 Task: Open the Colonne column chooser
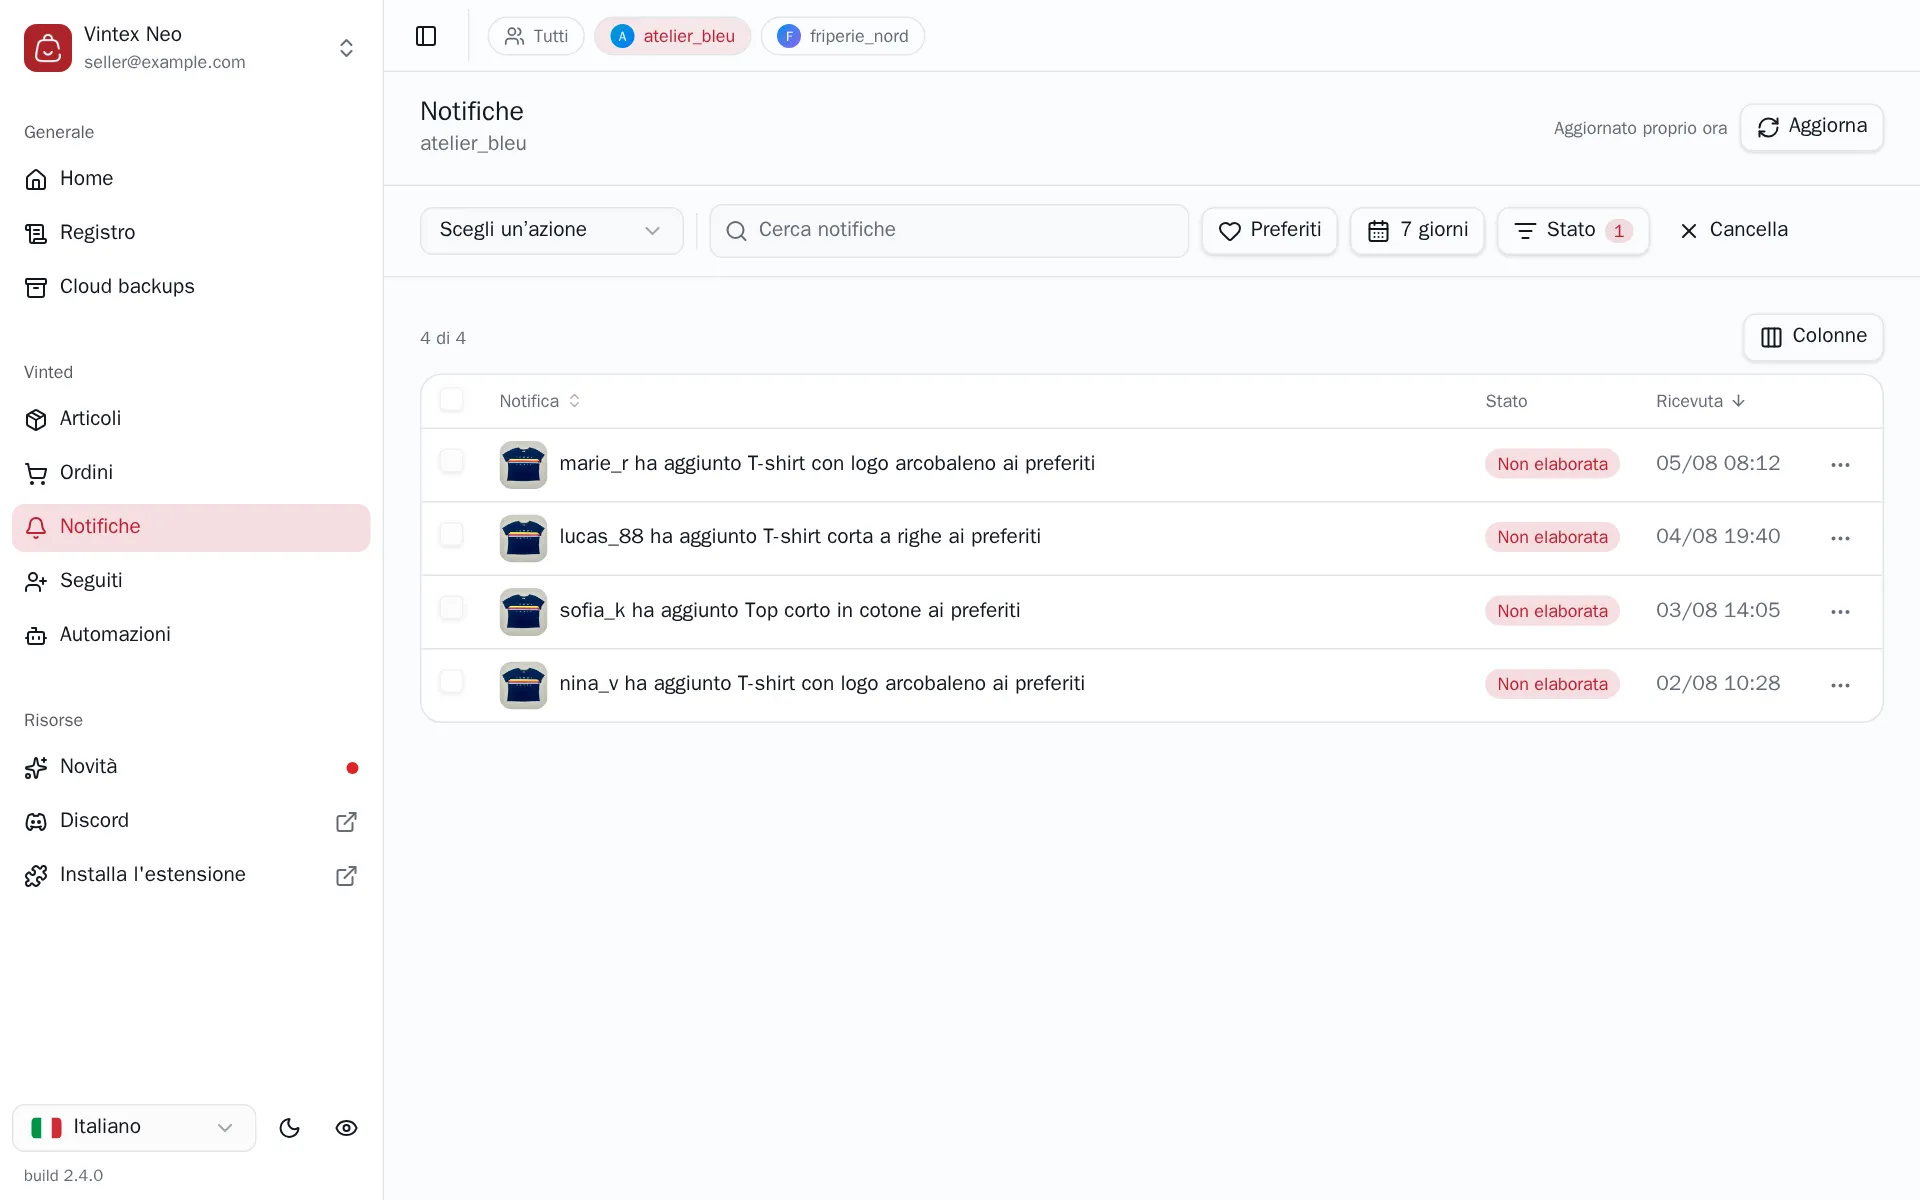point(1813,337)
